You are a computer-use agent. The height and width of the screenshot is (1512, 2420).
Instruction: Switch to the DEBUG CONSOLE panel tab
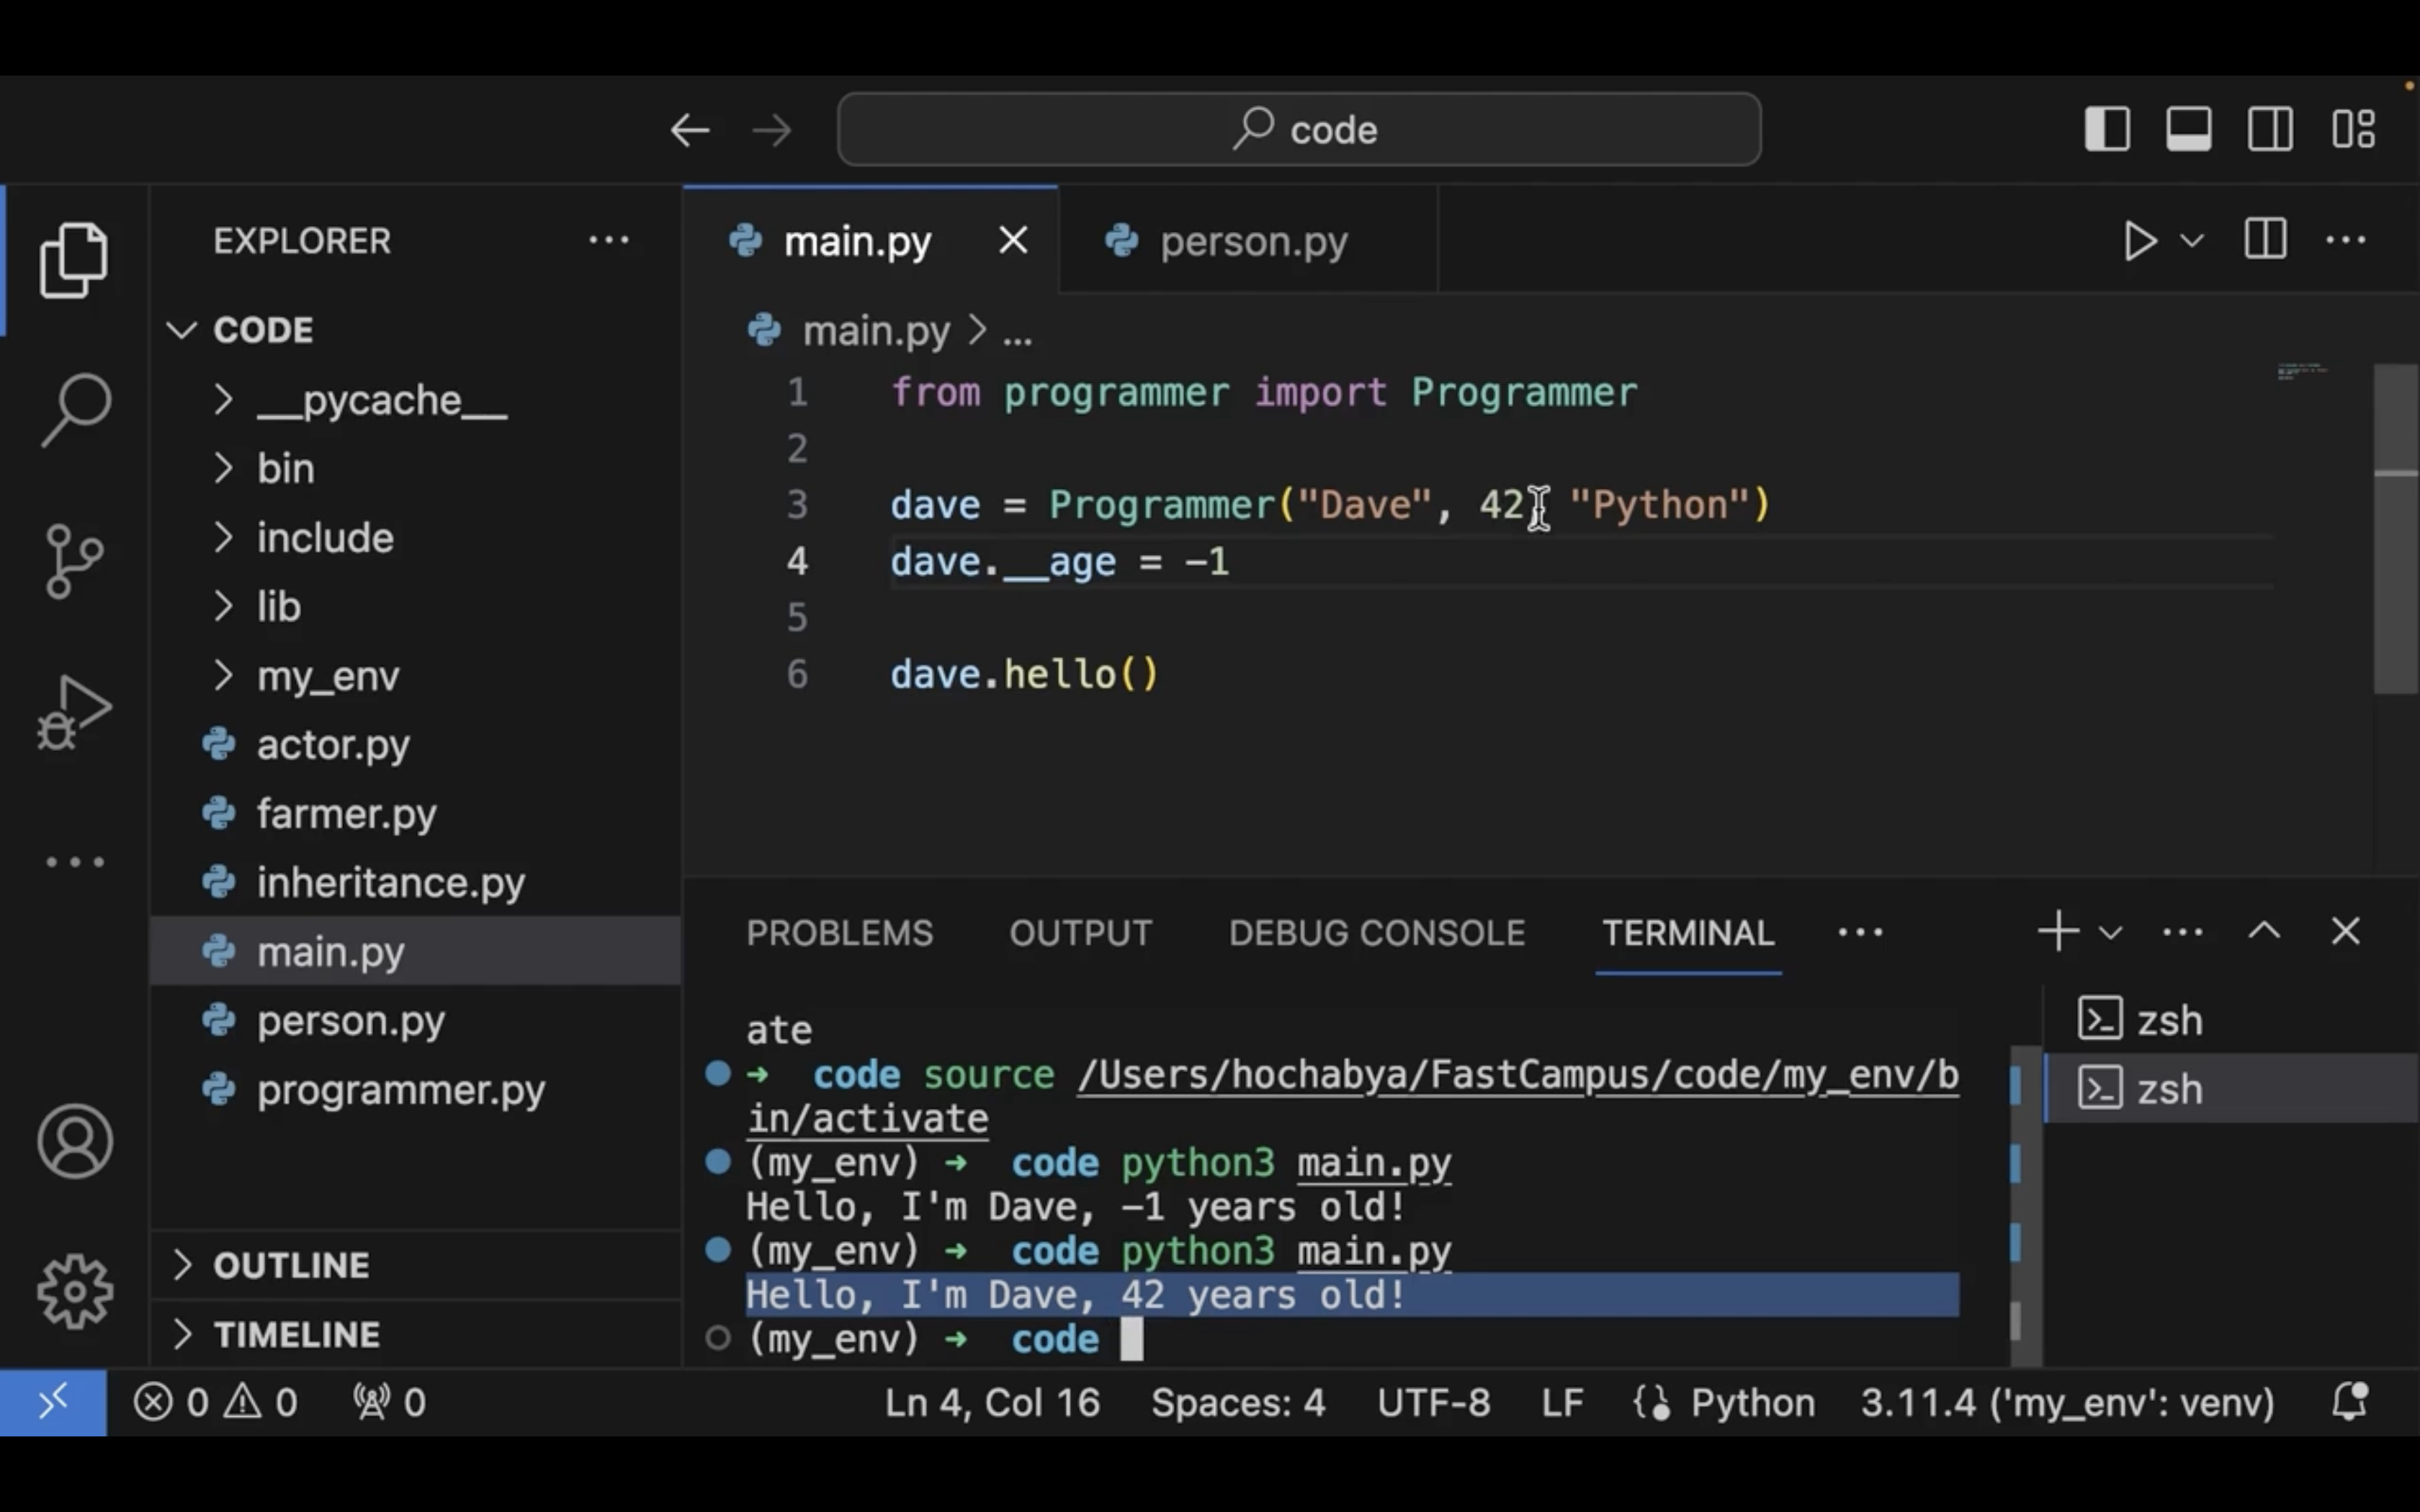(x=1376, y=933)
